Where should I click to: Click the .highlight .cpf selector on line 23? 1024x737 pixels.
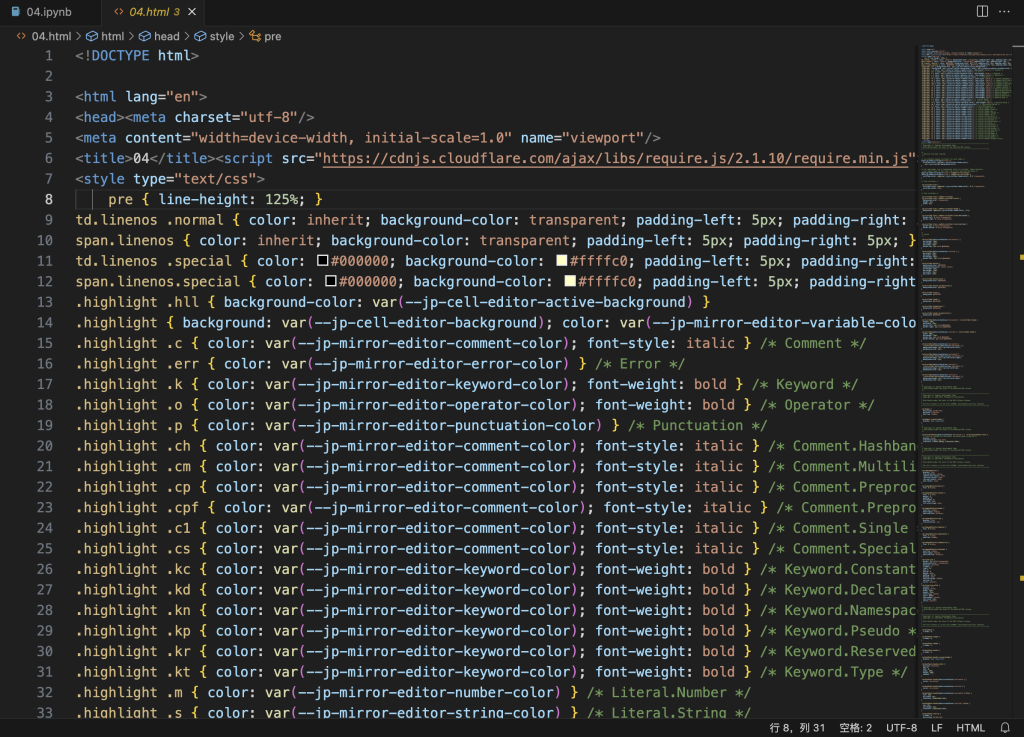[137, 507]
